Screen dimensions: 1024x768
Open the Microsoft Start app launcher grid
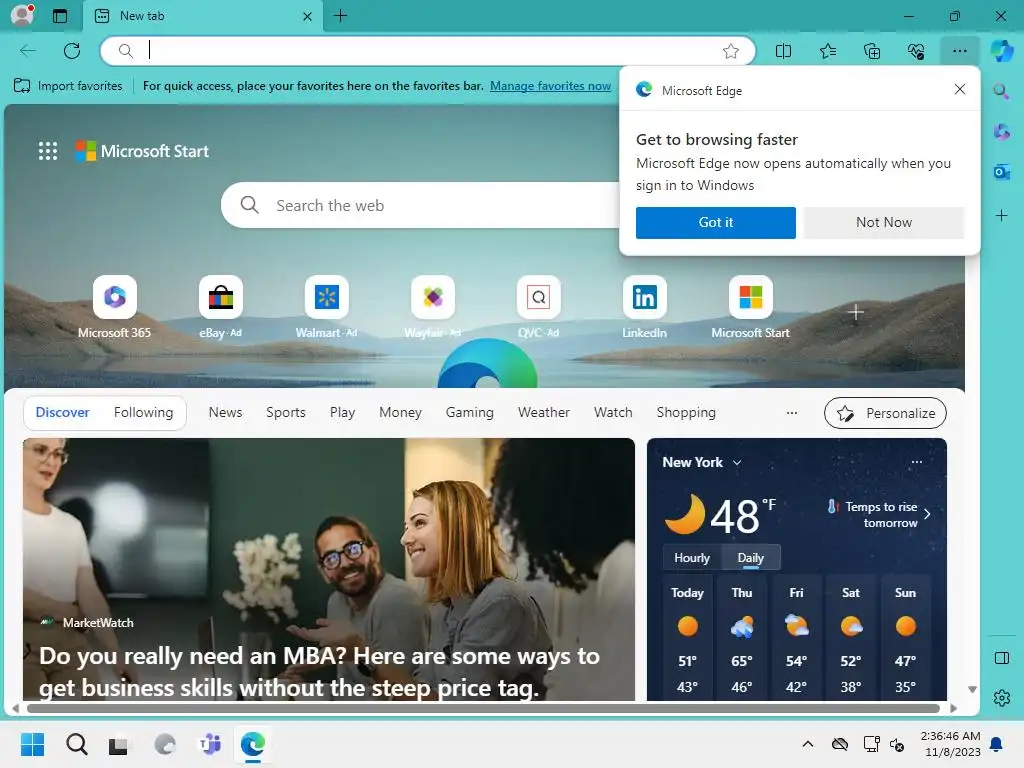(x=48, y=151)
